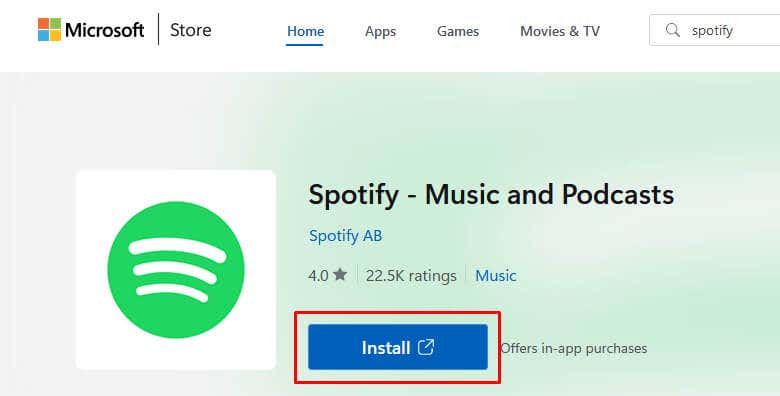Go to the Games tab

(x=458, y=31)
